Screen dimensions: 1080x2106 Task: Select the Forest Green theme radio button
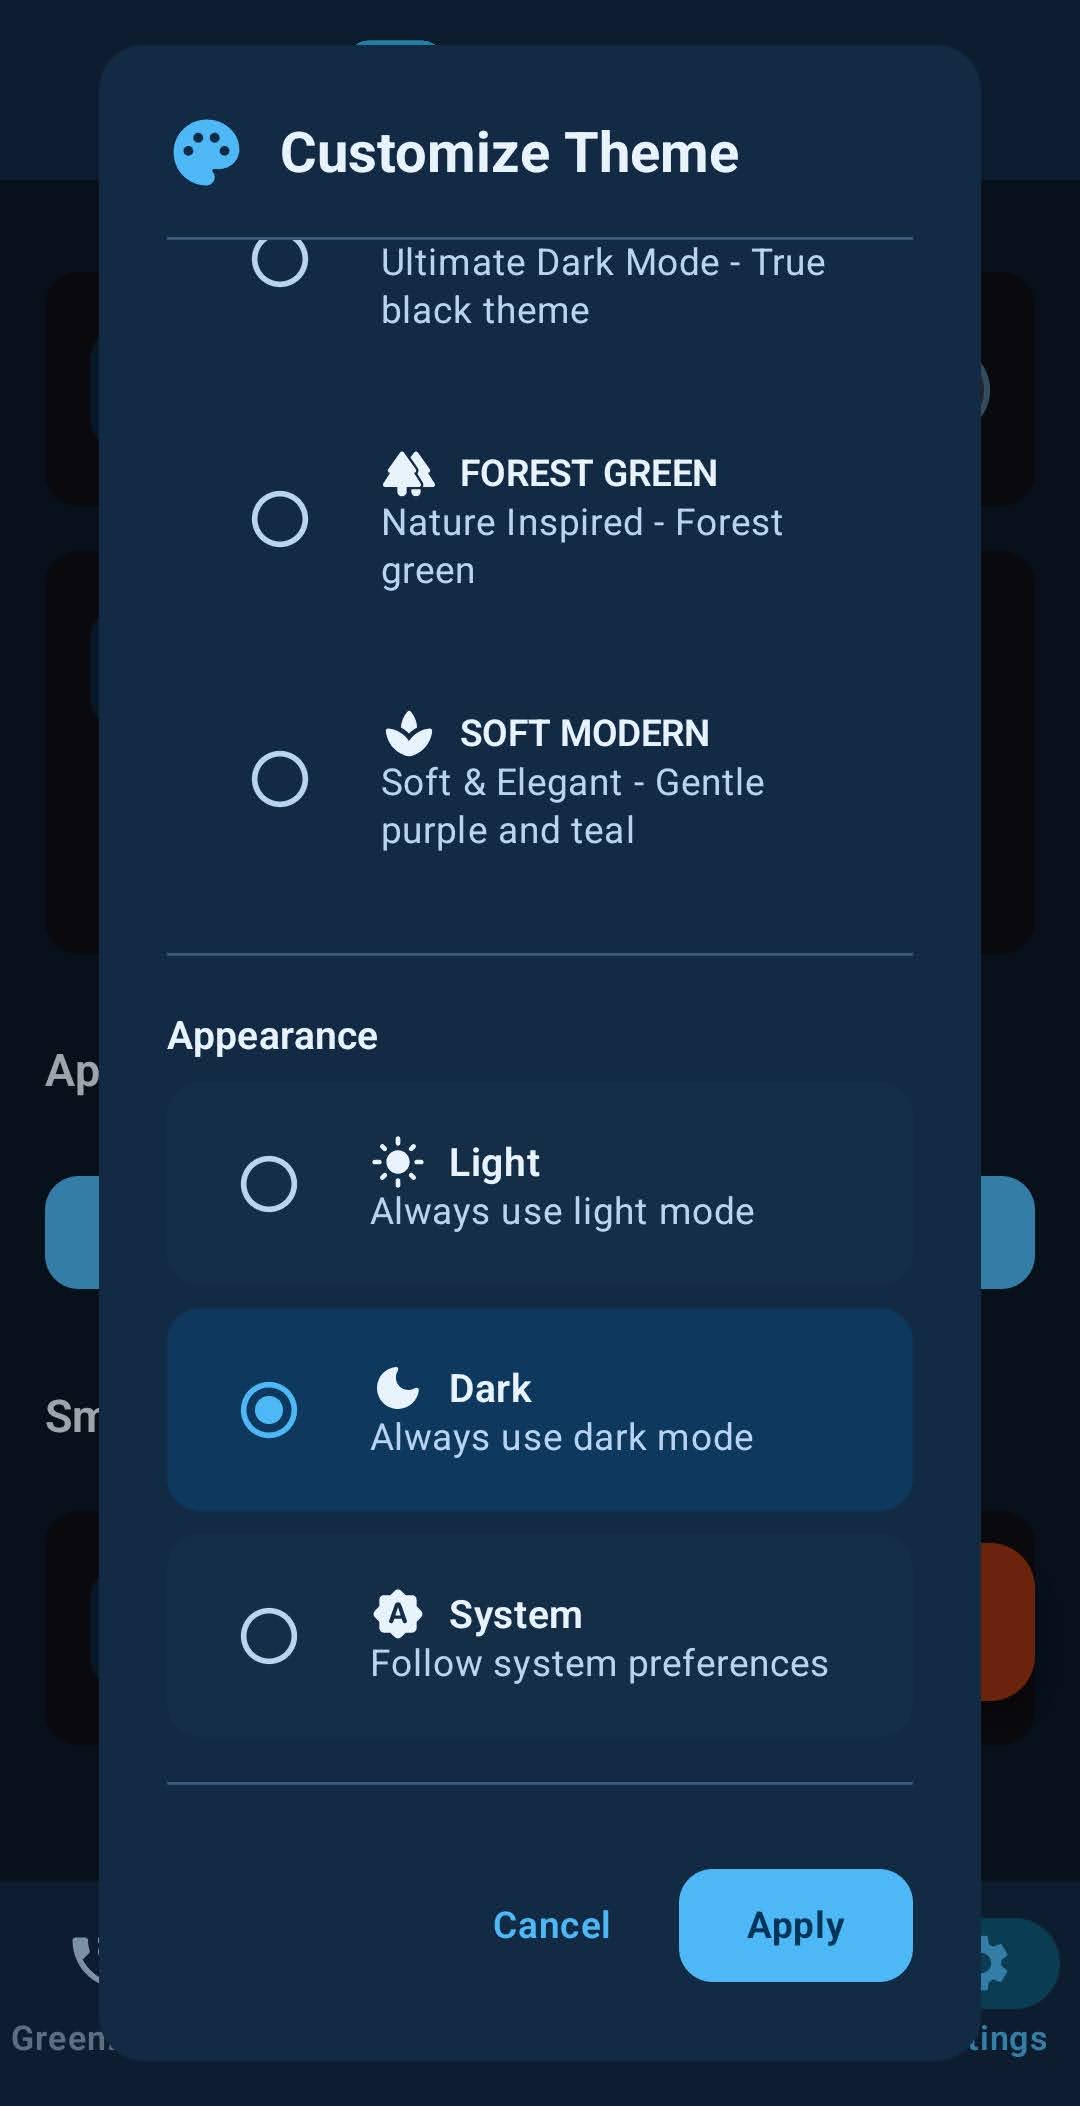pos(281,516)
